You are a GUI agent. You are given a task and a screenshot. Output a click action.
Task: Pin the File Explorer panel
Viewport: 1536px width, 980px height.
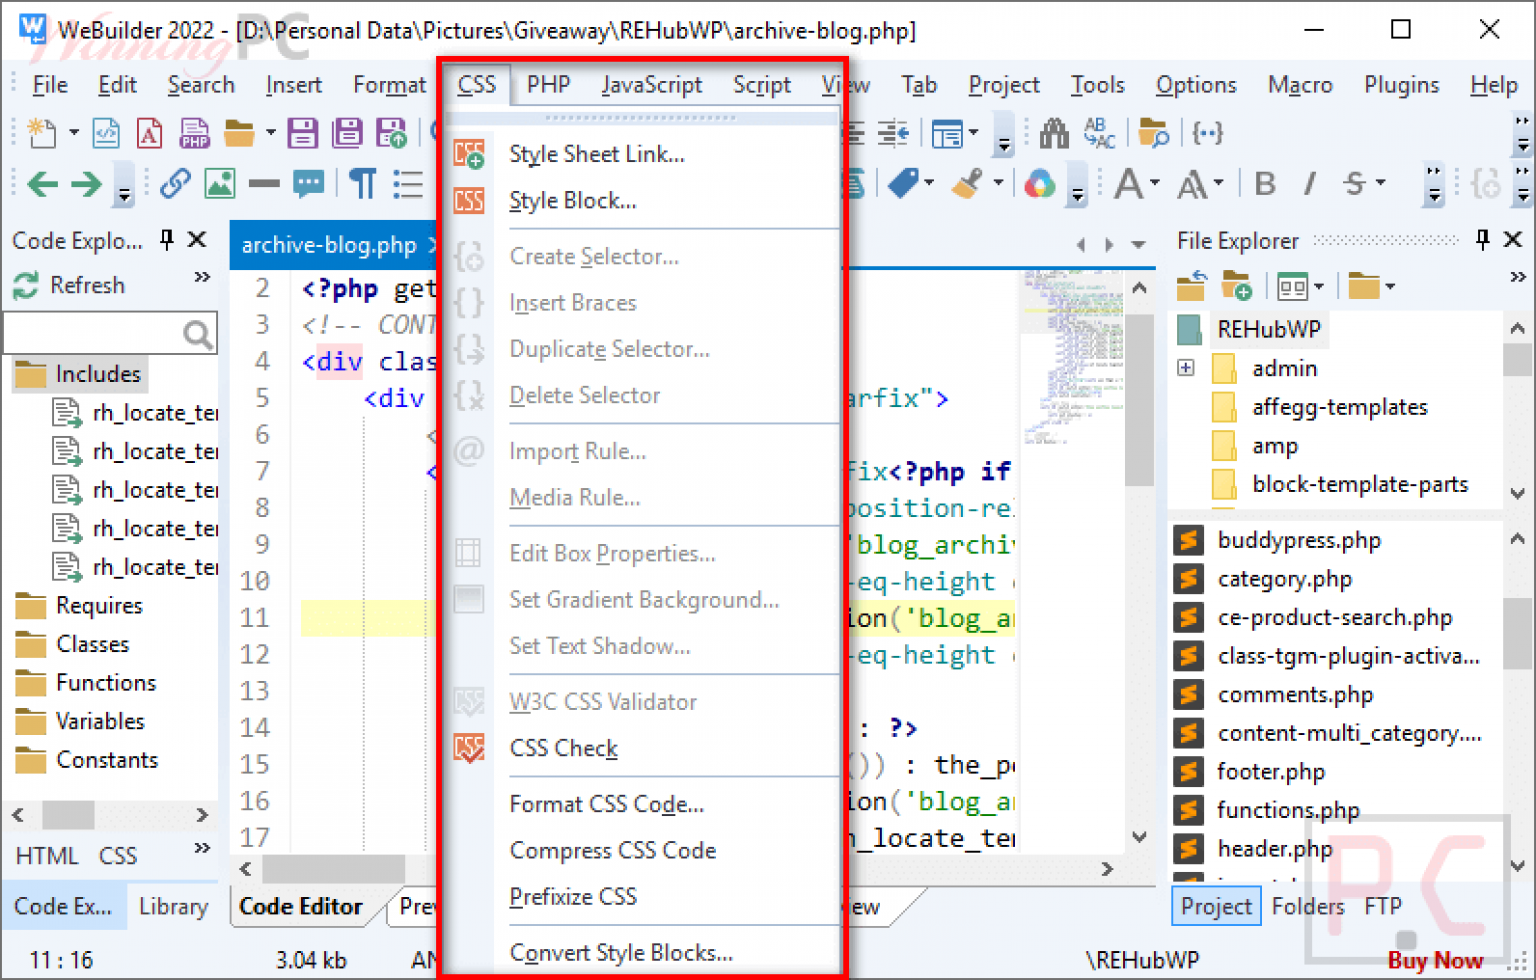click(x=1482, y=240)
